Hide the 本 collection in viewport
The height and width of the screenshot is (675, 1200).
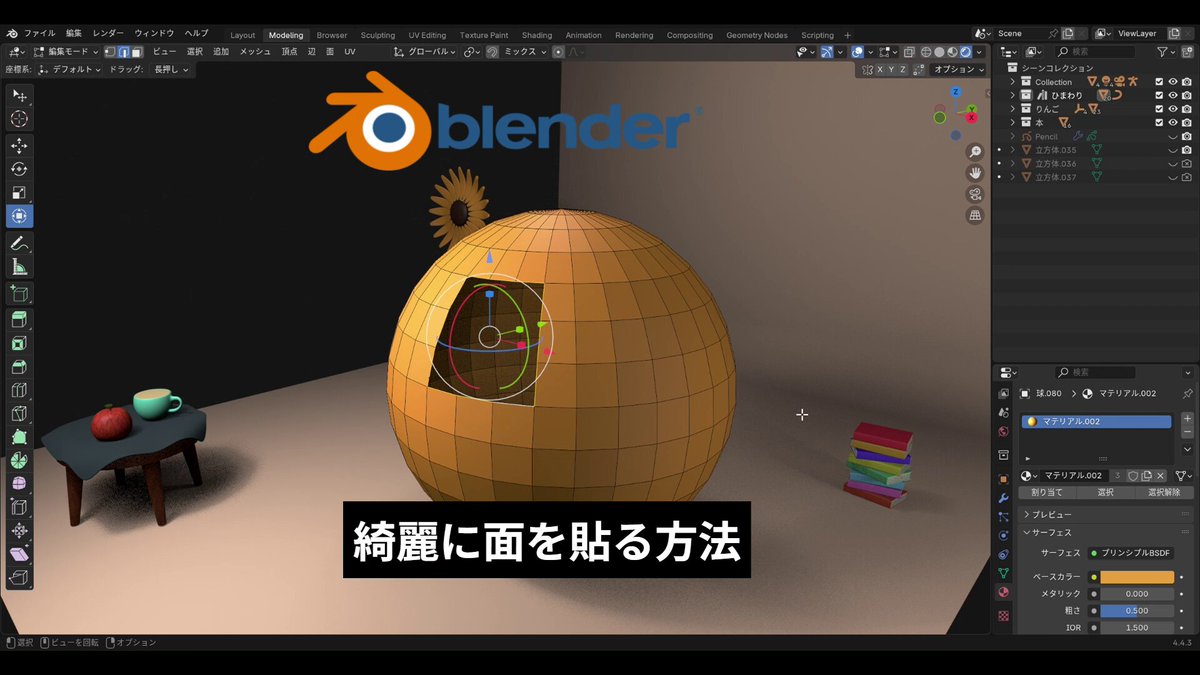point(1173,122)
